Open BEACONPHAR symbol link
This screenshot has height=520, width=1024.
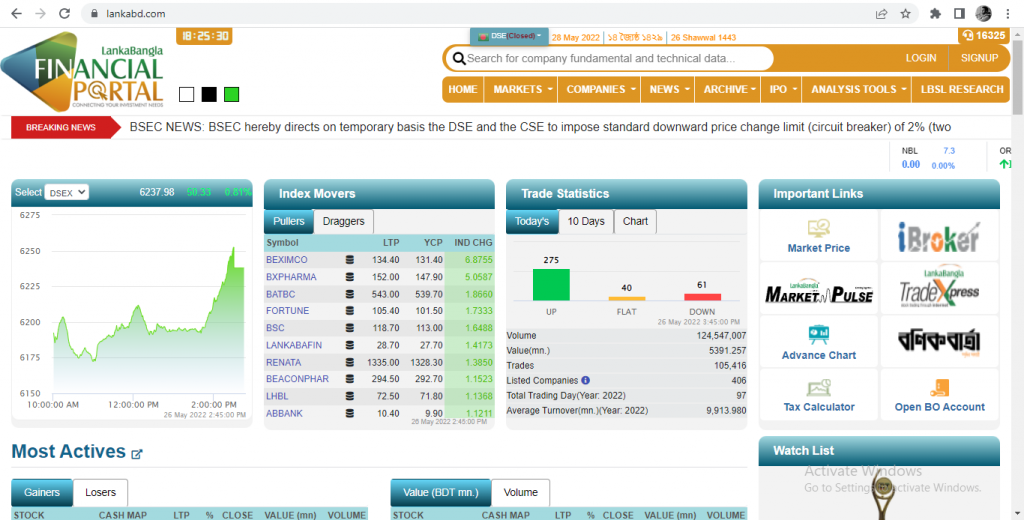297,379
